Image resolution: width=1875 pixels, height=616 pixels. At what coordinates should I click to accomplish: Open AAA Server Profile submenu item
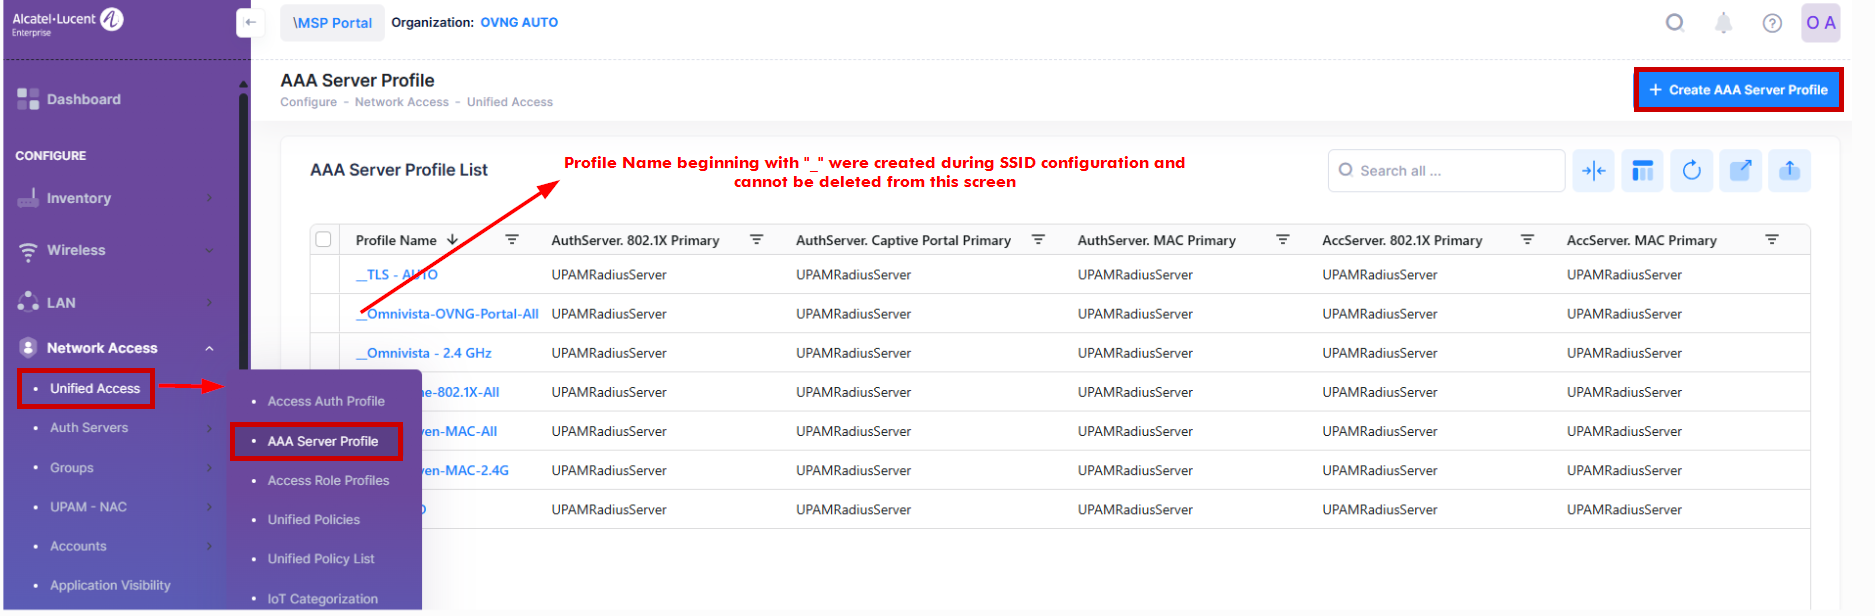pos(322,441)
